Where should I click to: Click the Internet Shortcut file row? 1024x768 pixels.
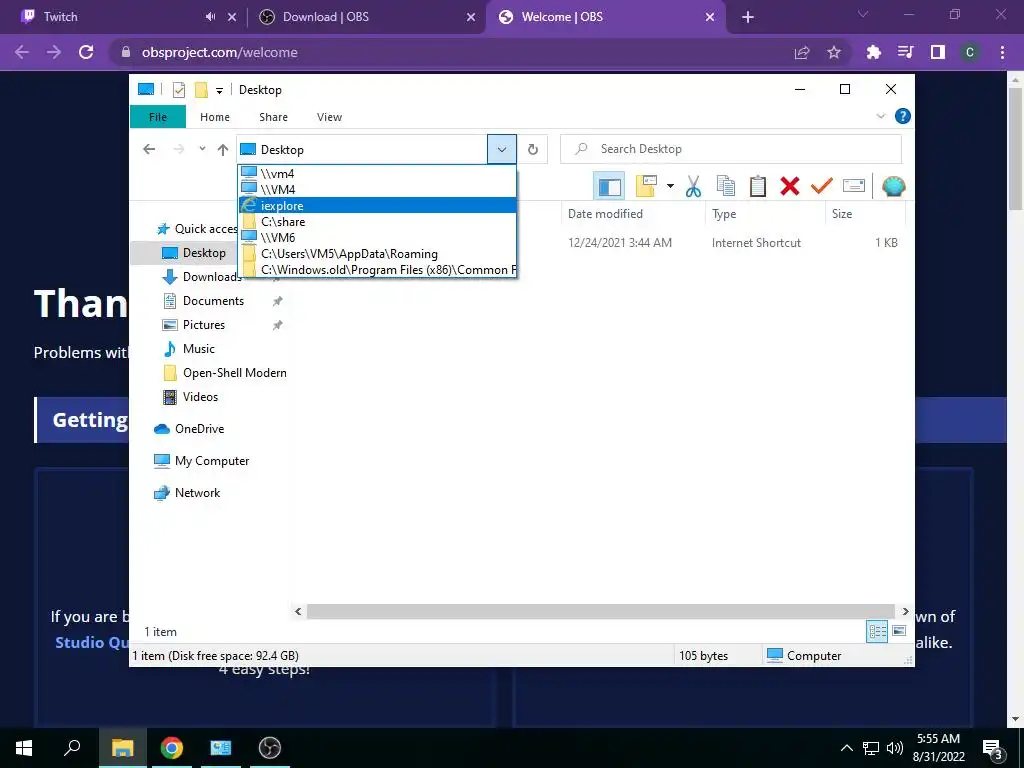coord(733,242)
